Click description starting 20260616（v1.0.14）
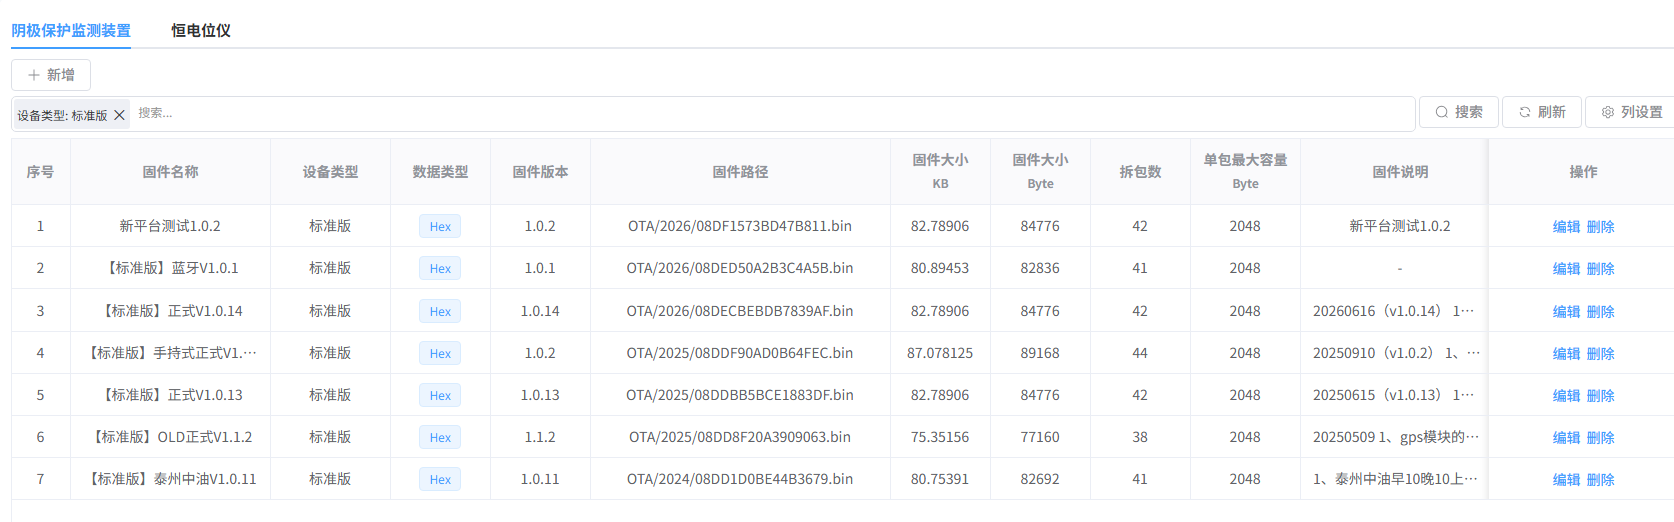1674x522 pixels. 1394,311
